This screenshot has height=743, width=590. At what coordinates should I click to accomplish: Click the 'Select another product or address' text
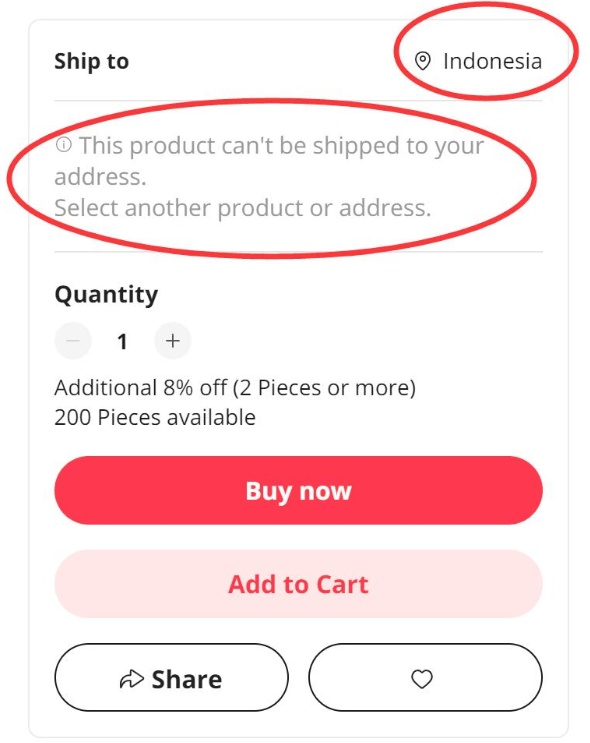click(x=243, y=208)
